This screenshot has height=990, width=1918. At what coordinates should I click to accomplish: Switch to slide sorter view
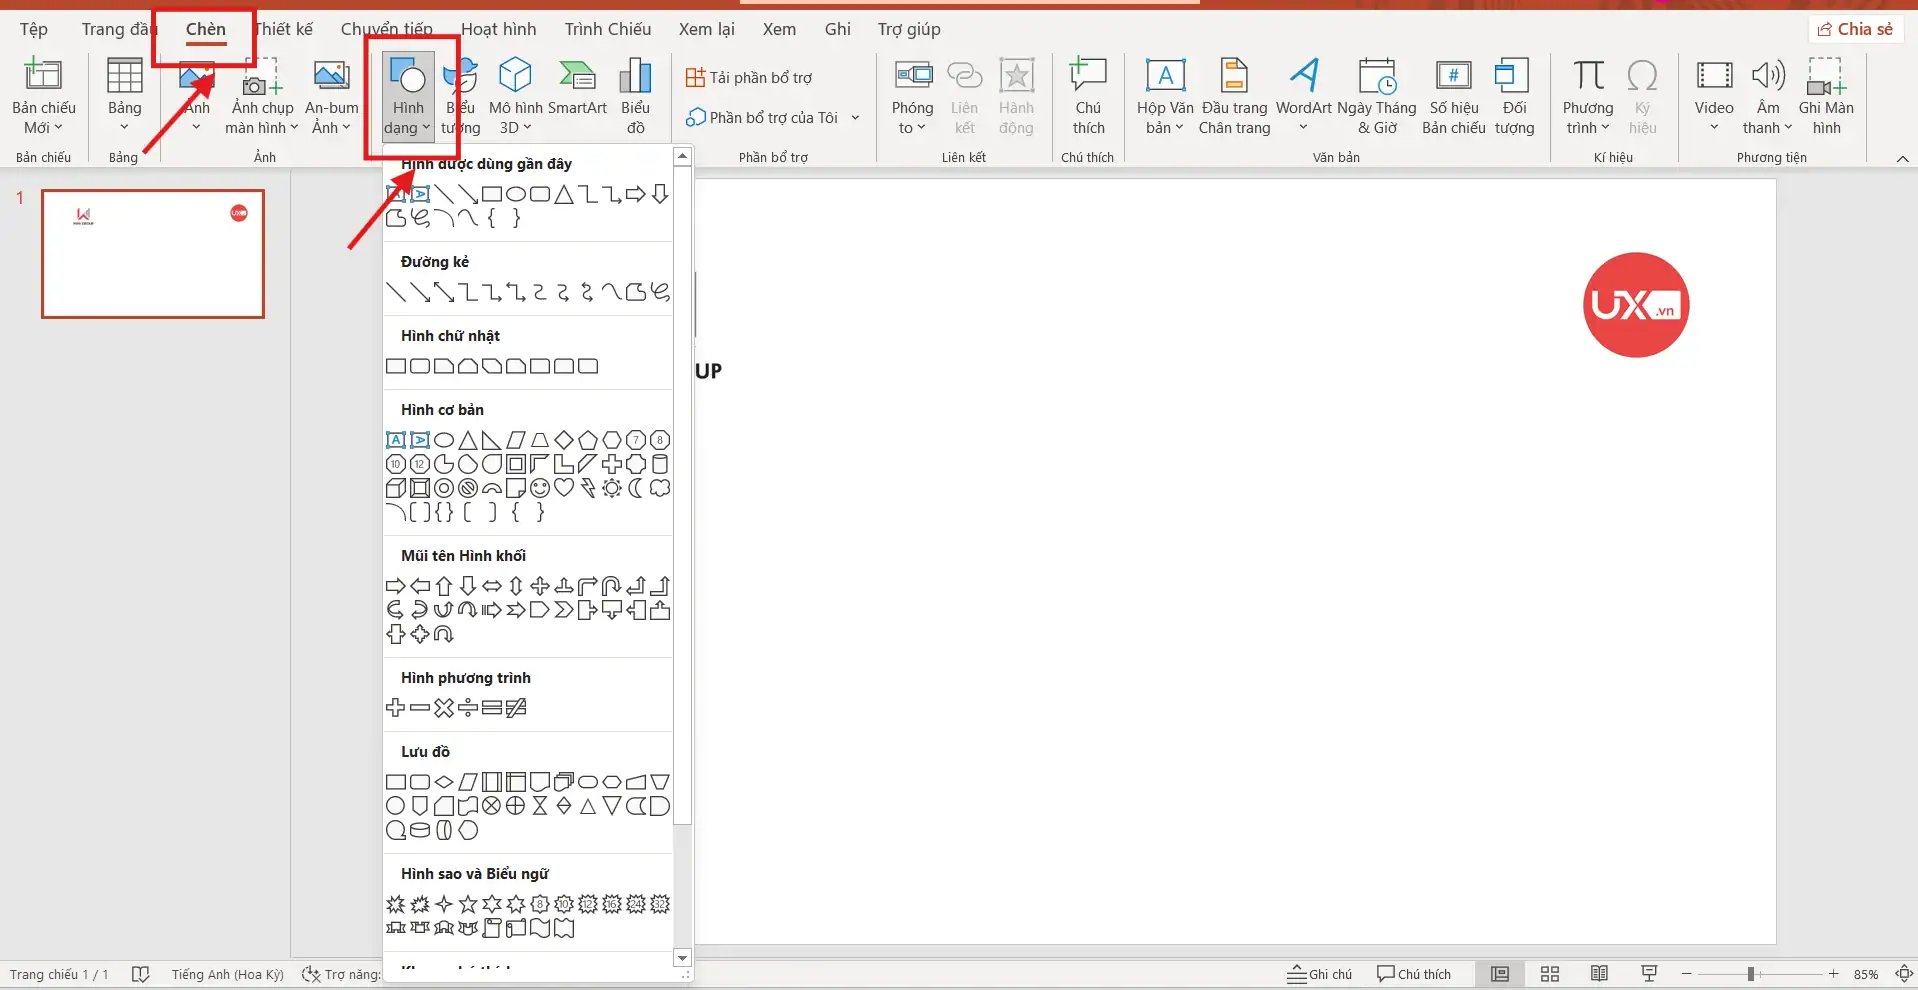click(1550, 974)
